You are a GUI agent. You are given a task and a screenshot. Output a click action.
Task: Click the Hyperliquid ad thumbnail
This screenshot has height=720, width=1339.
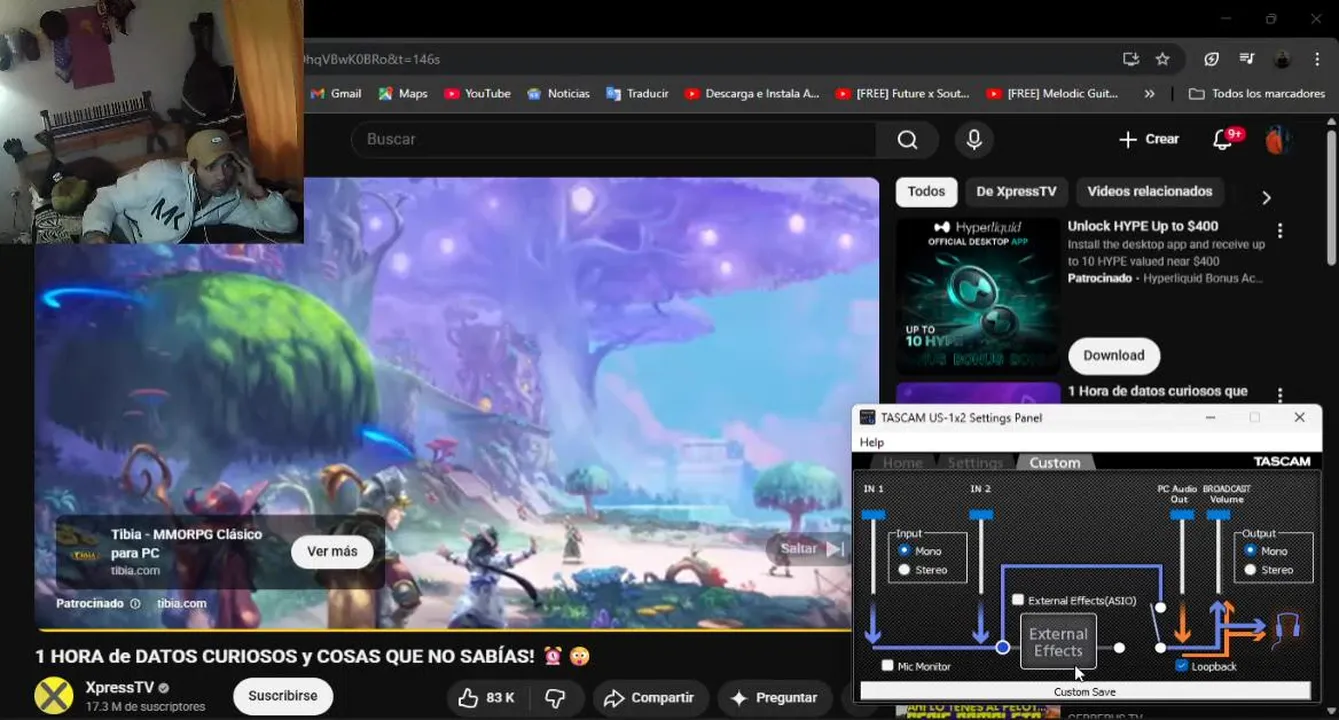click(977, 296)
